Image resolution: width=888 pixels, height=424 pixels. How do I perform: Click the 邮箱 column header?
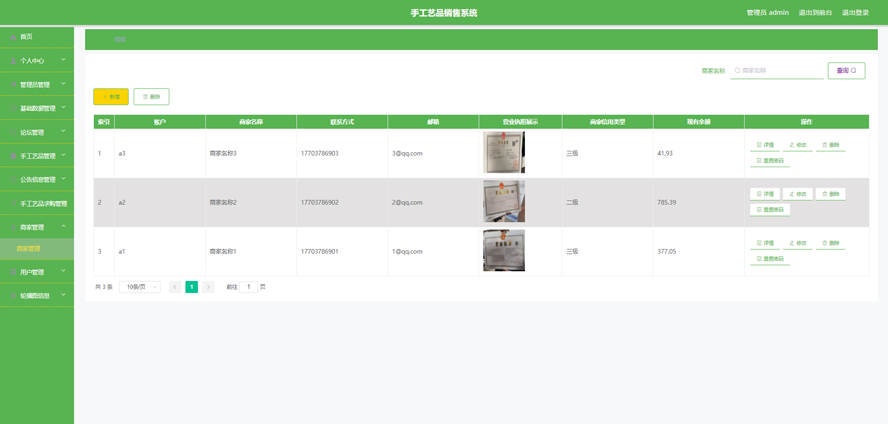[x=433, y=122]
